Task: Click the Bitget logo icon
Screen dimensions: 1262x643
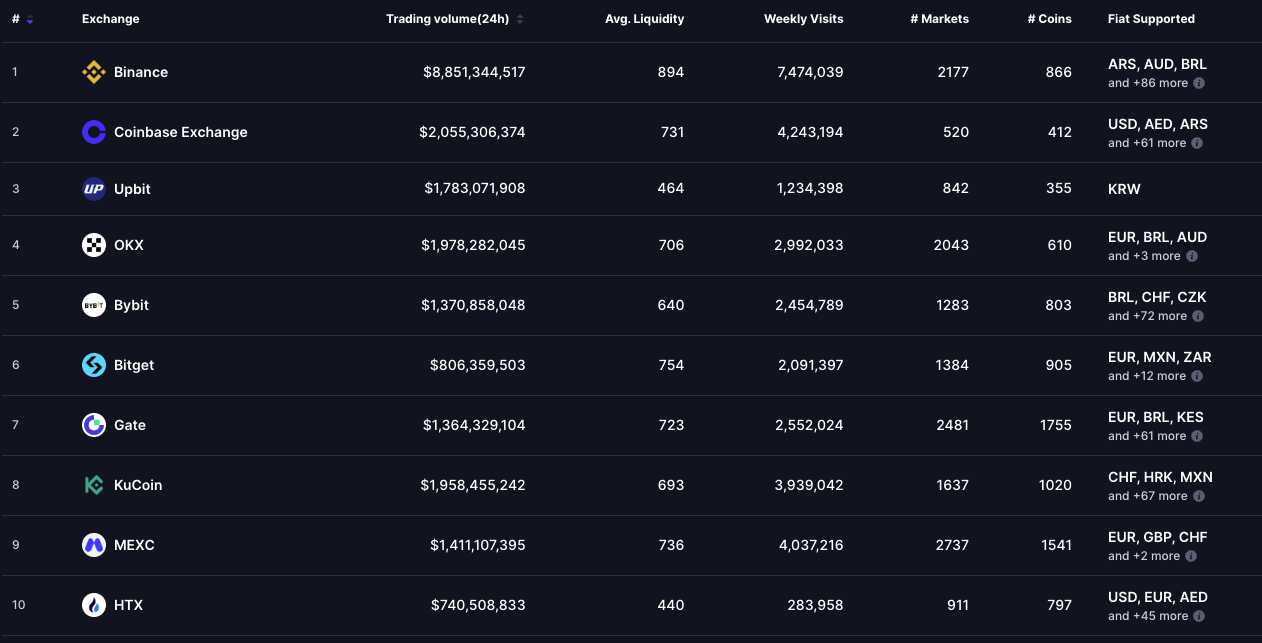Action: pos(94,365)
